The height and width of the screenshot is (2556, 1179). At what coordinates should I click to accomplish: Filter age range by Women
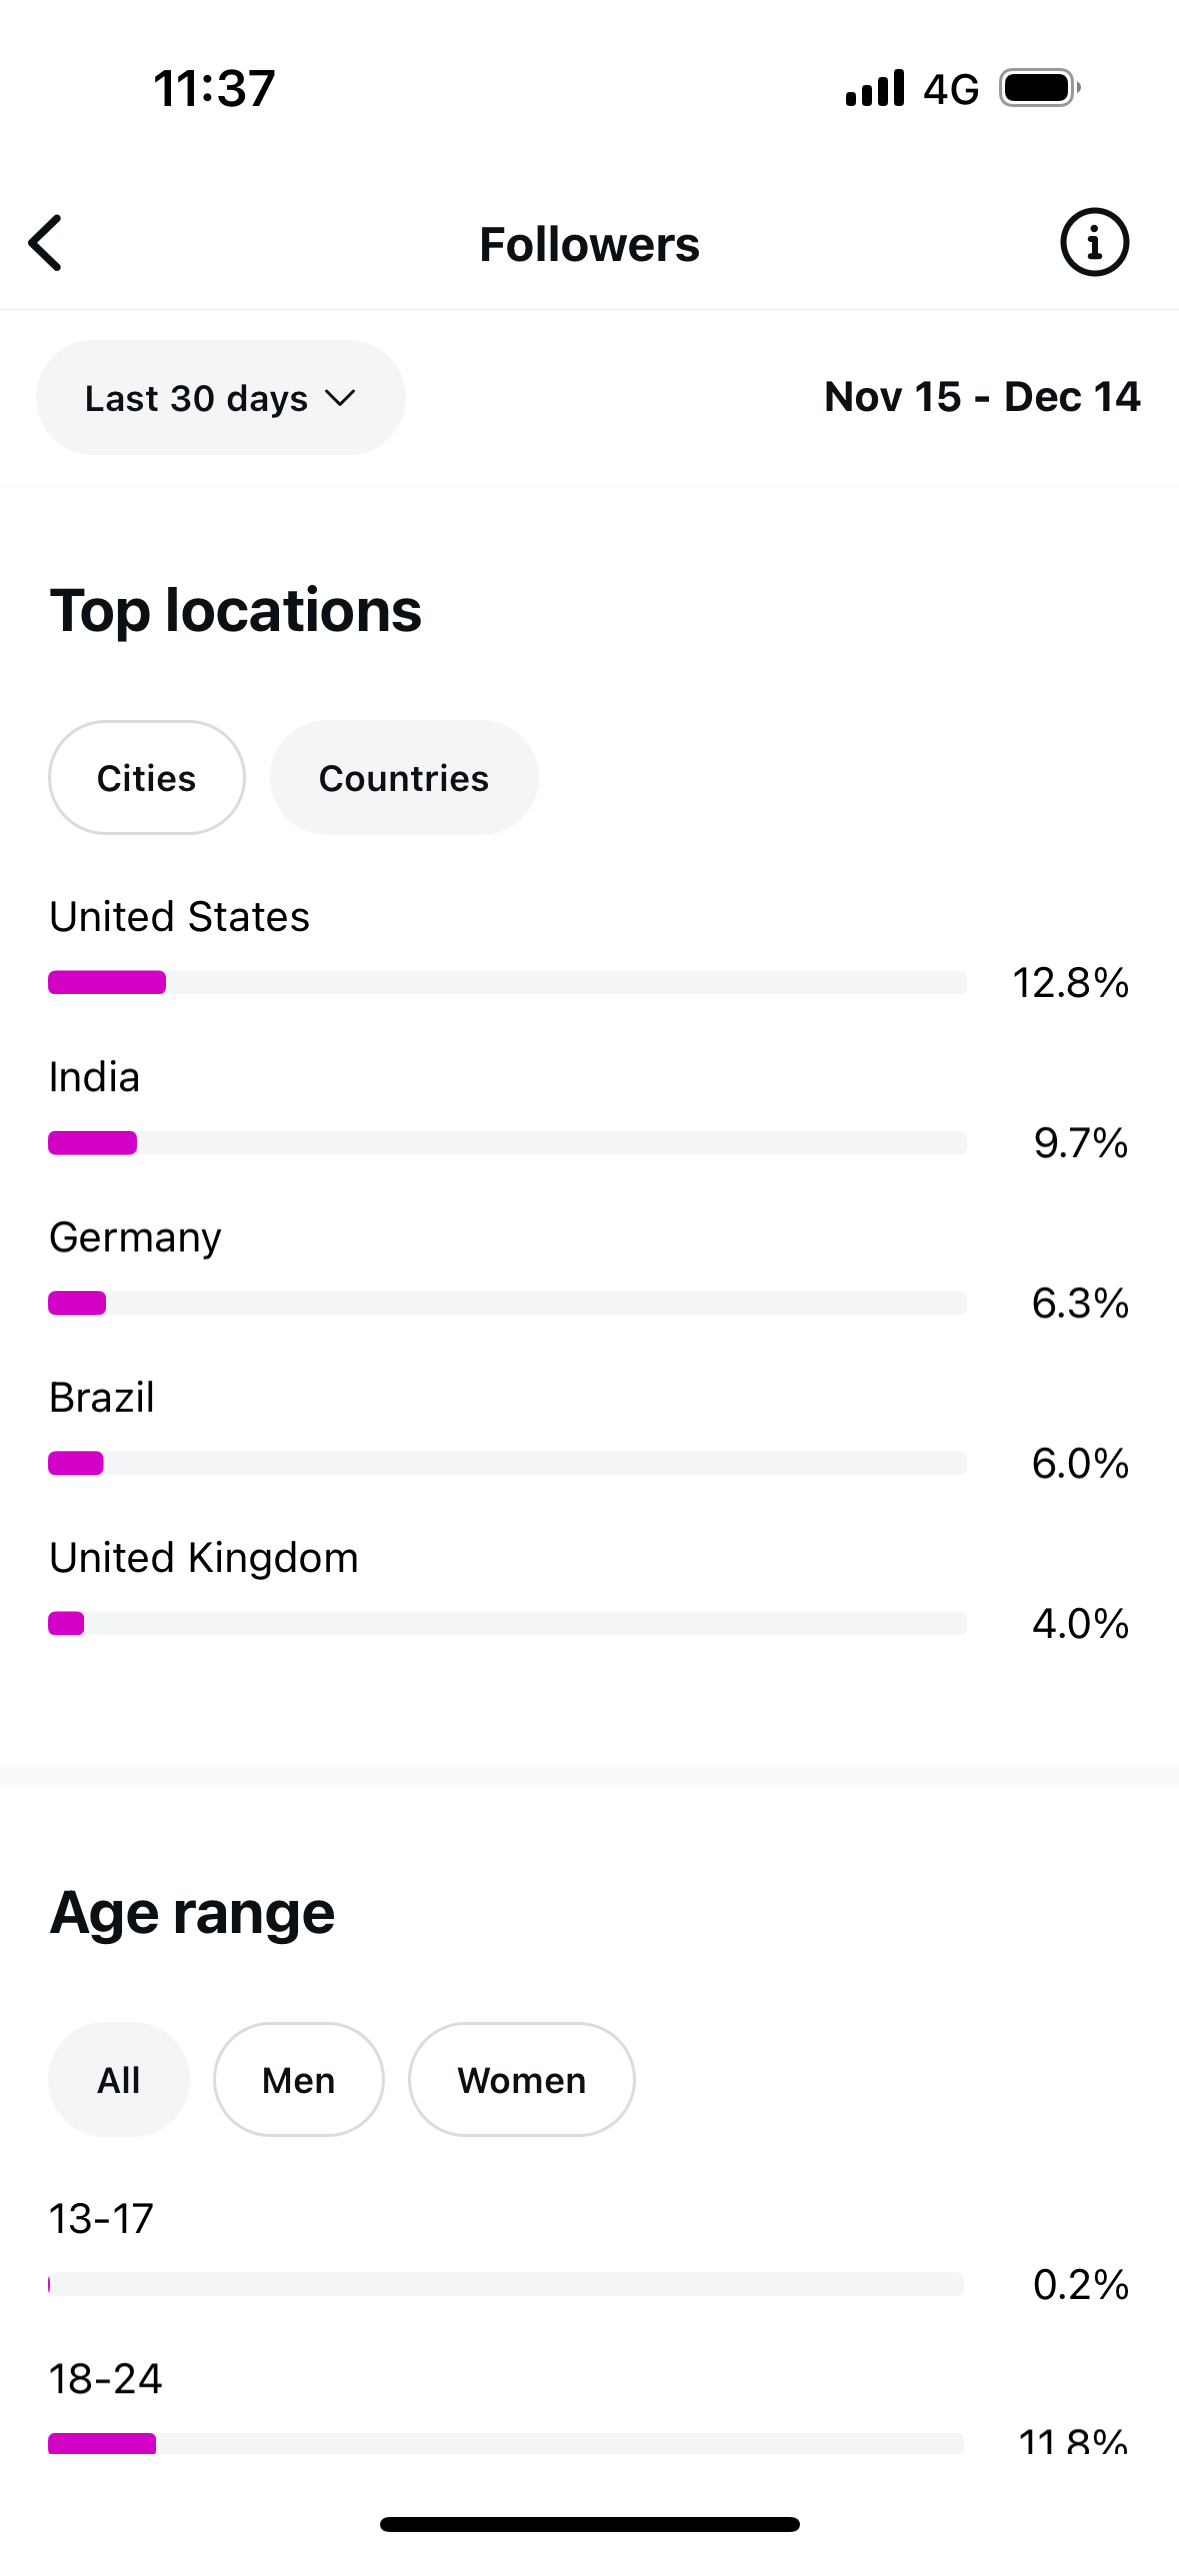(x=522, y=2080)
